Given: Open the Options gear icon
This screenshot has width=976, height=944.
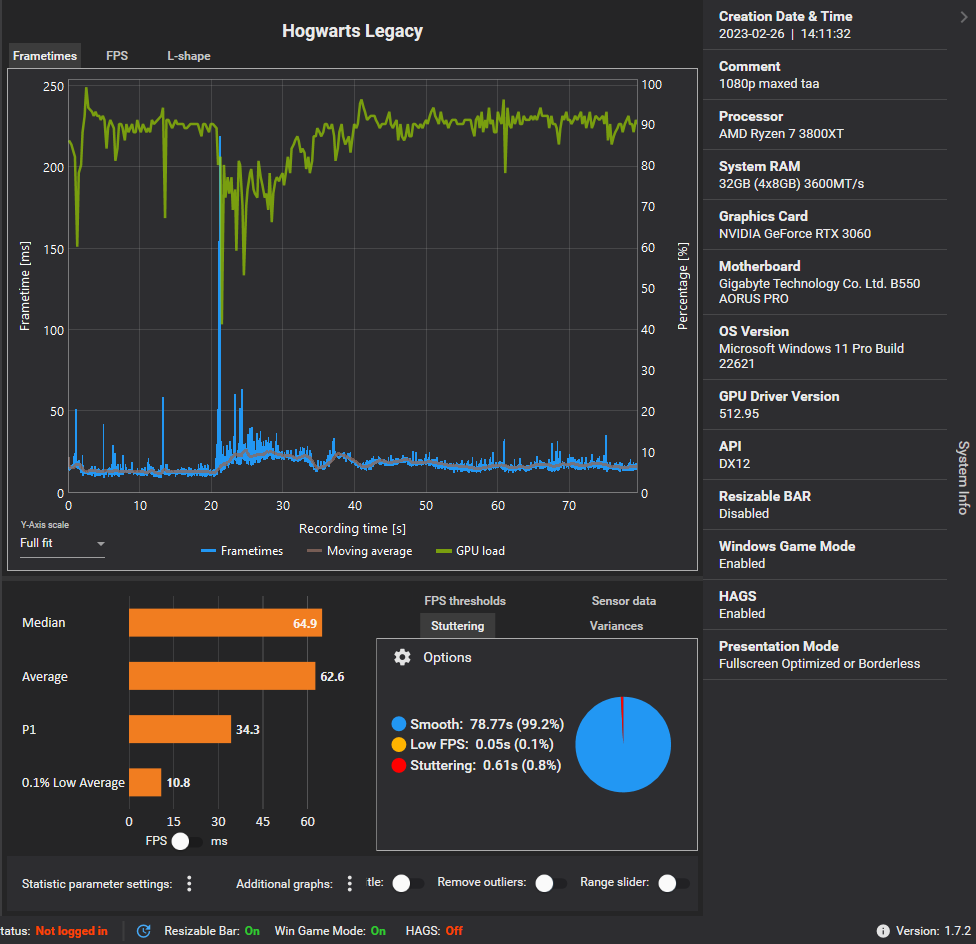Looking at the screenshot, I should coord(402,657).
